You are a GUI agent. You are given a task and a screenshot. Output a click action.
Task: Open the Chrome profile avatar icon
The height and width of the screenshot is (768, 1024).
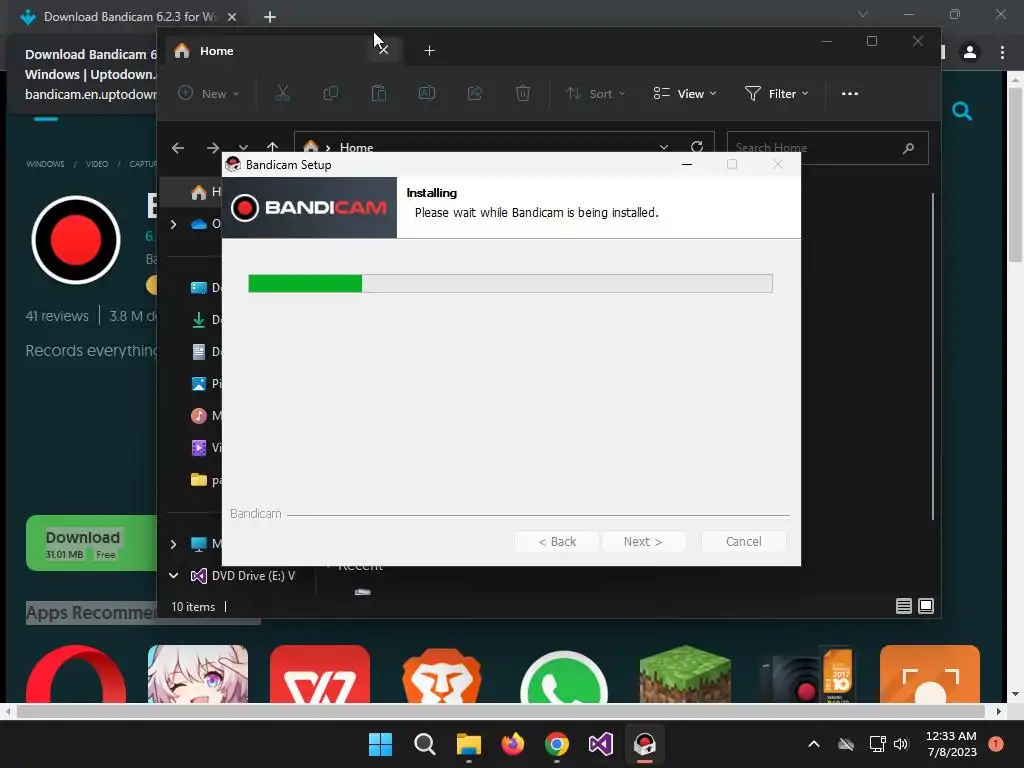coord(970,52)
